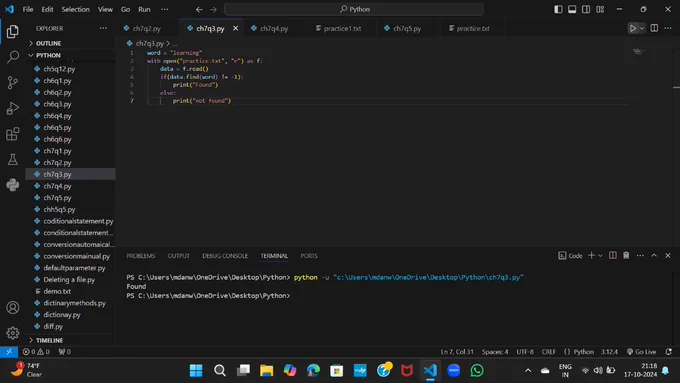The width and height of the screenshot is (680, 383).
Task: Open the Python extension view
Action: pyautogui.click(x=13, y=185)
